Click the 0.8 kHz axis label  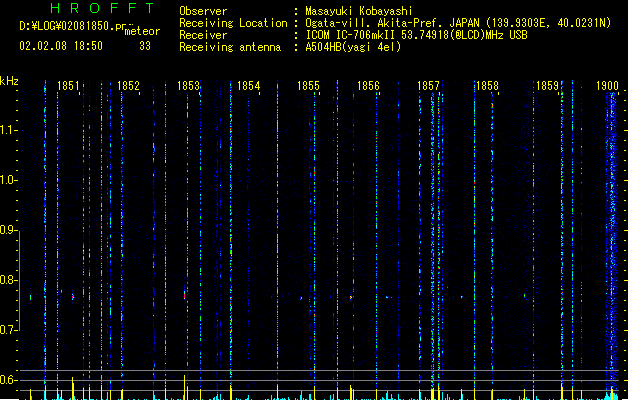(8, 280)
